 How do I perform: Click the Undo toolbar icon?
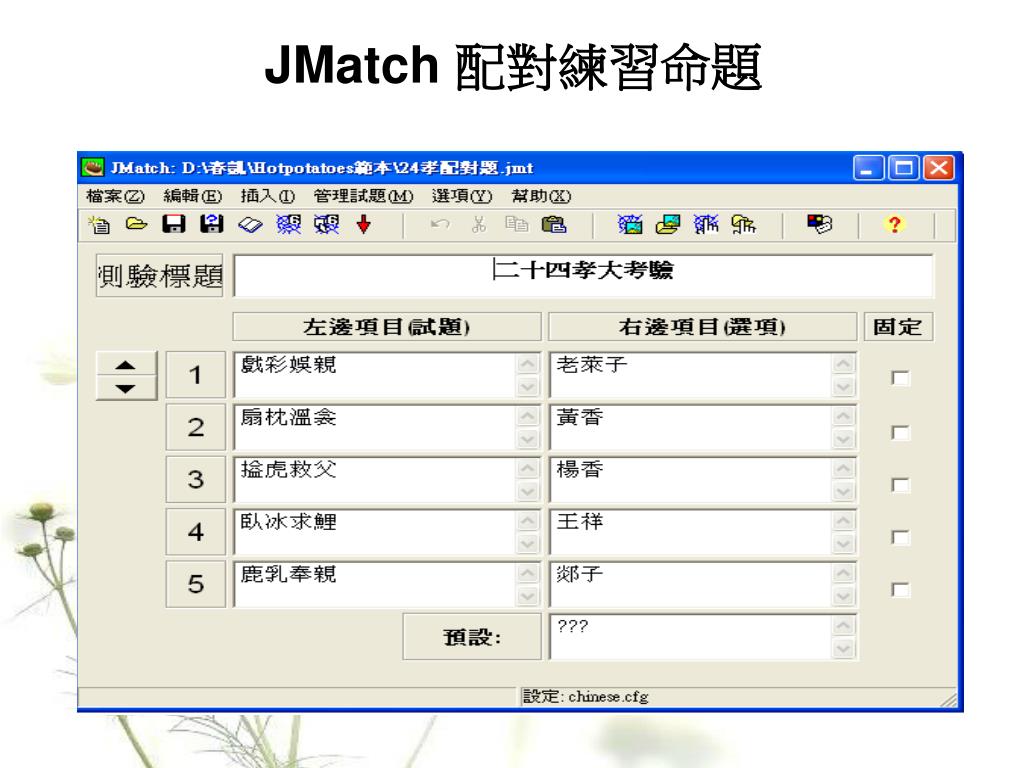coord(440,224)
